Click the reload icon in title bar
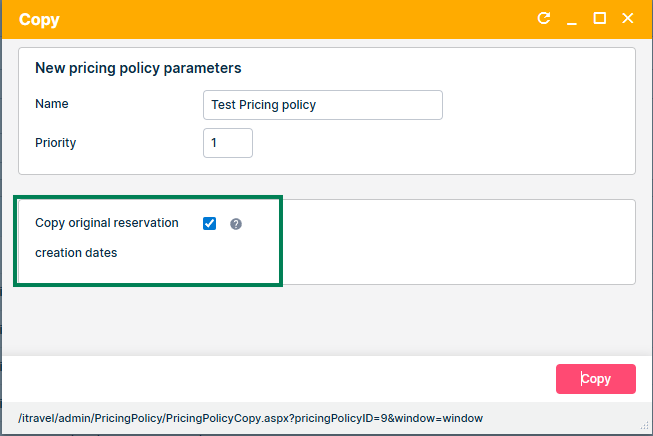 click(x=544, y=19)
